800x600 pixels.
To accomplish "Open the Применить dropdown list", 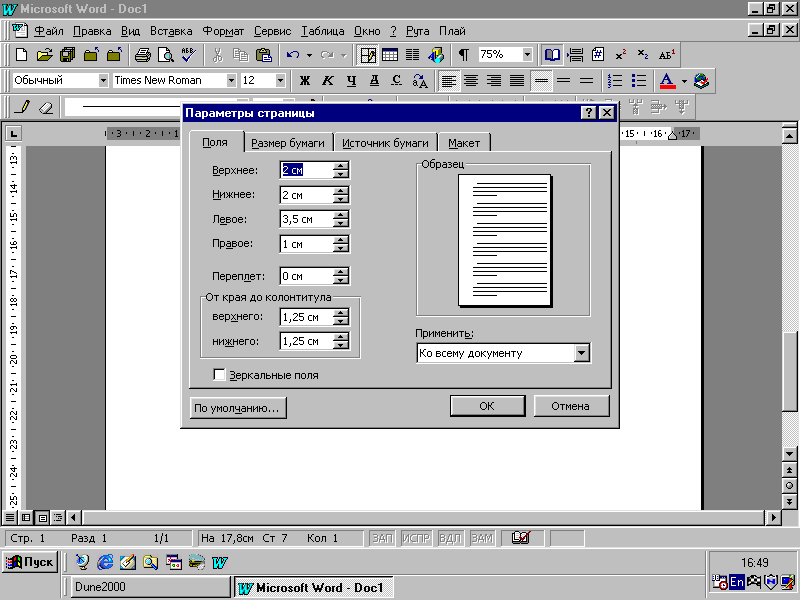I will 581,353.
